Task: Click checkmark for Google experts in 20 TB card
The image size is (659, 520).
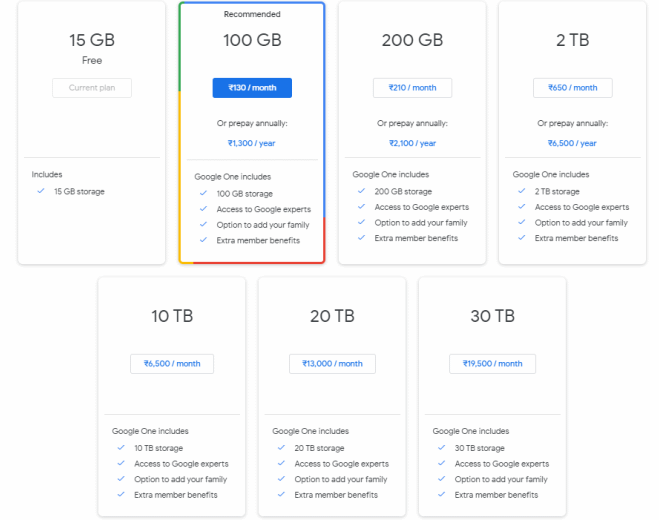Action: pos(281,463)
